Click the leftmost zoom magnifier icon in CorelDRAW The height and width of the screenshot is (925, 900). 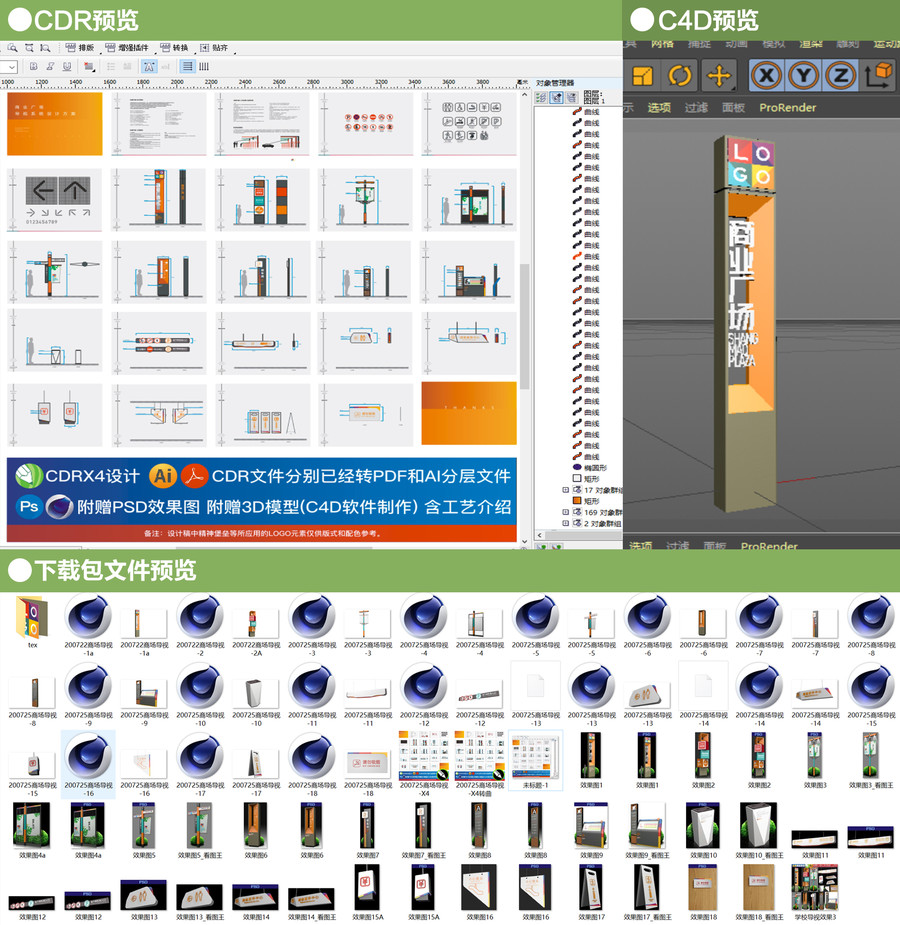click(x=12, y=48)
